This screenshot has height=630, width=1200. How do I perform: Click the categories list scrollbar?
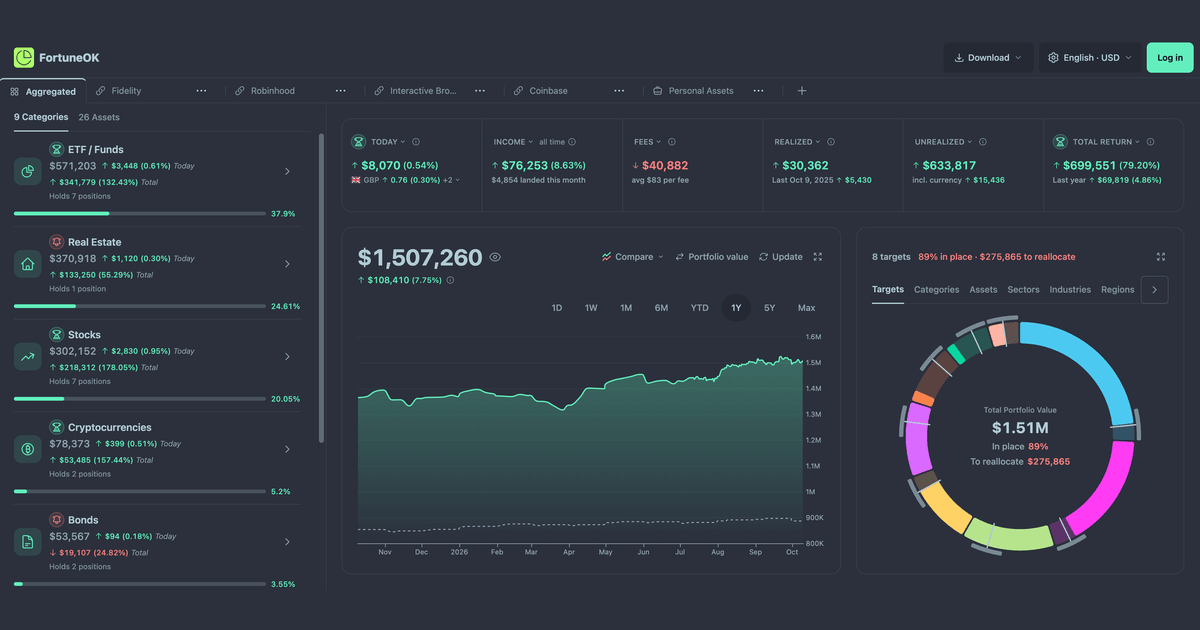(321, 287)
